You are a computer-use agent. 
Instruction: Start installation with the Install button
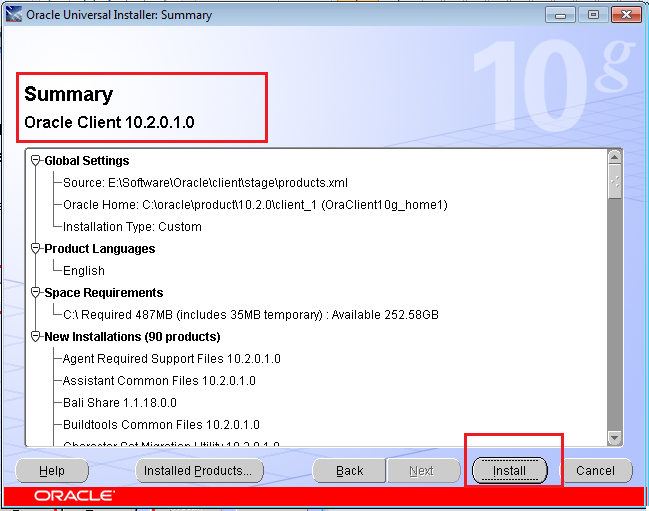pos(510,471)
